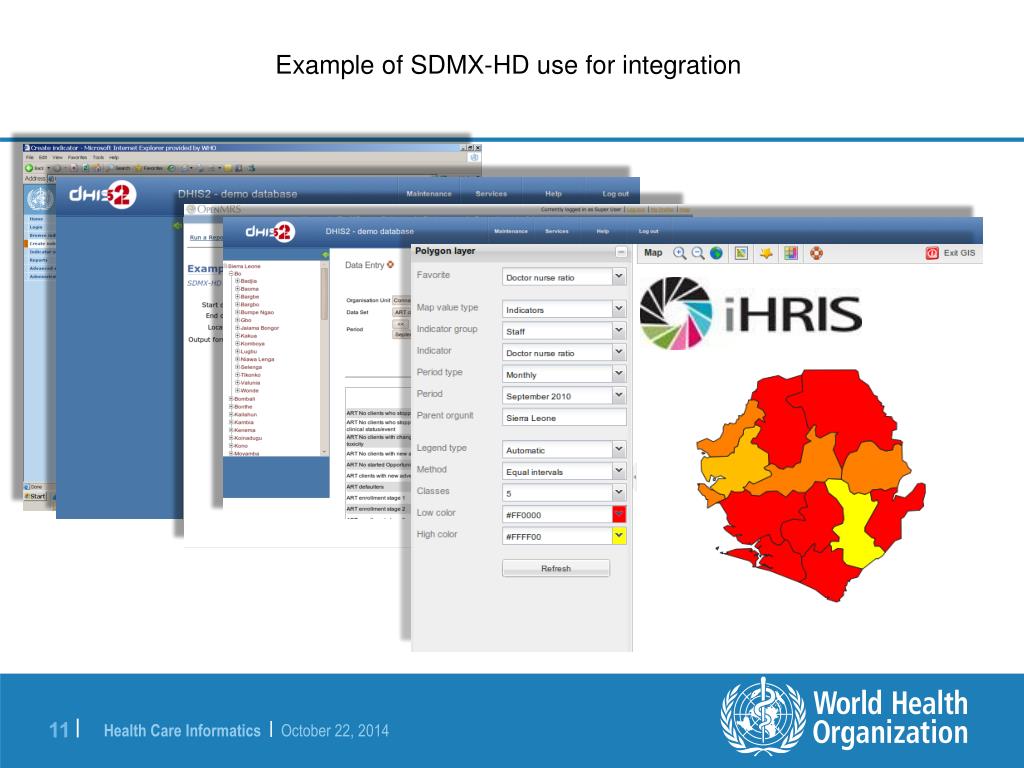The width and height of the screenshot is (1024, 768).
Task: Click the iHRIS logo
Action: pyautogui.click(x=751, y=313)
